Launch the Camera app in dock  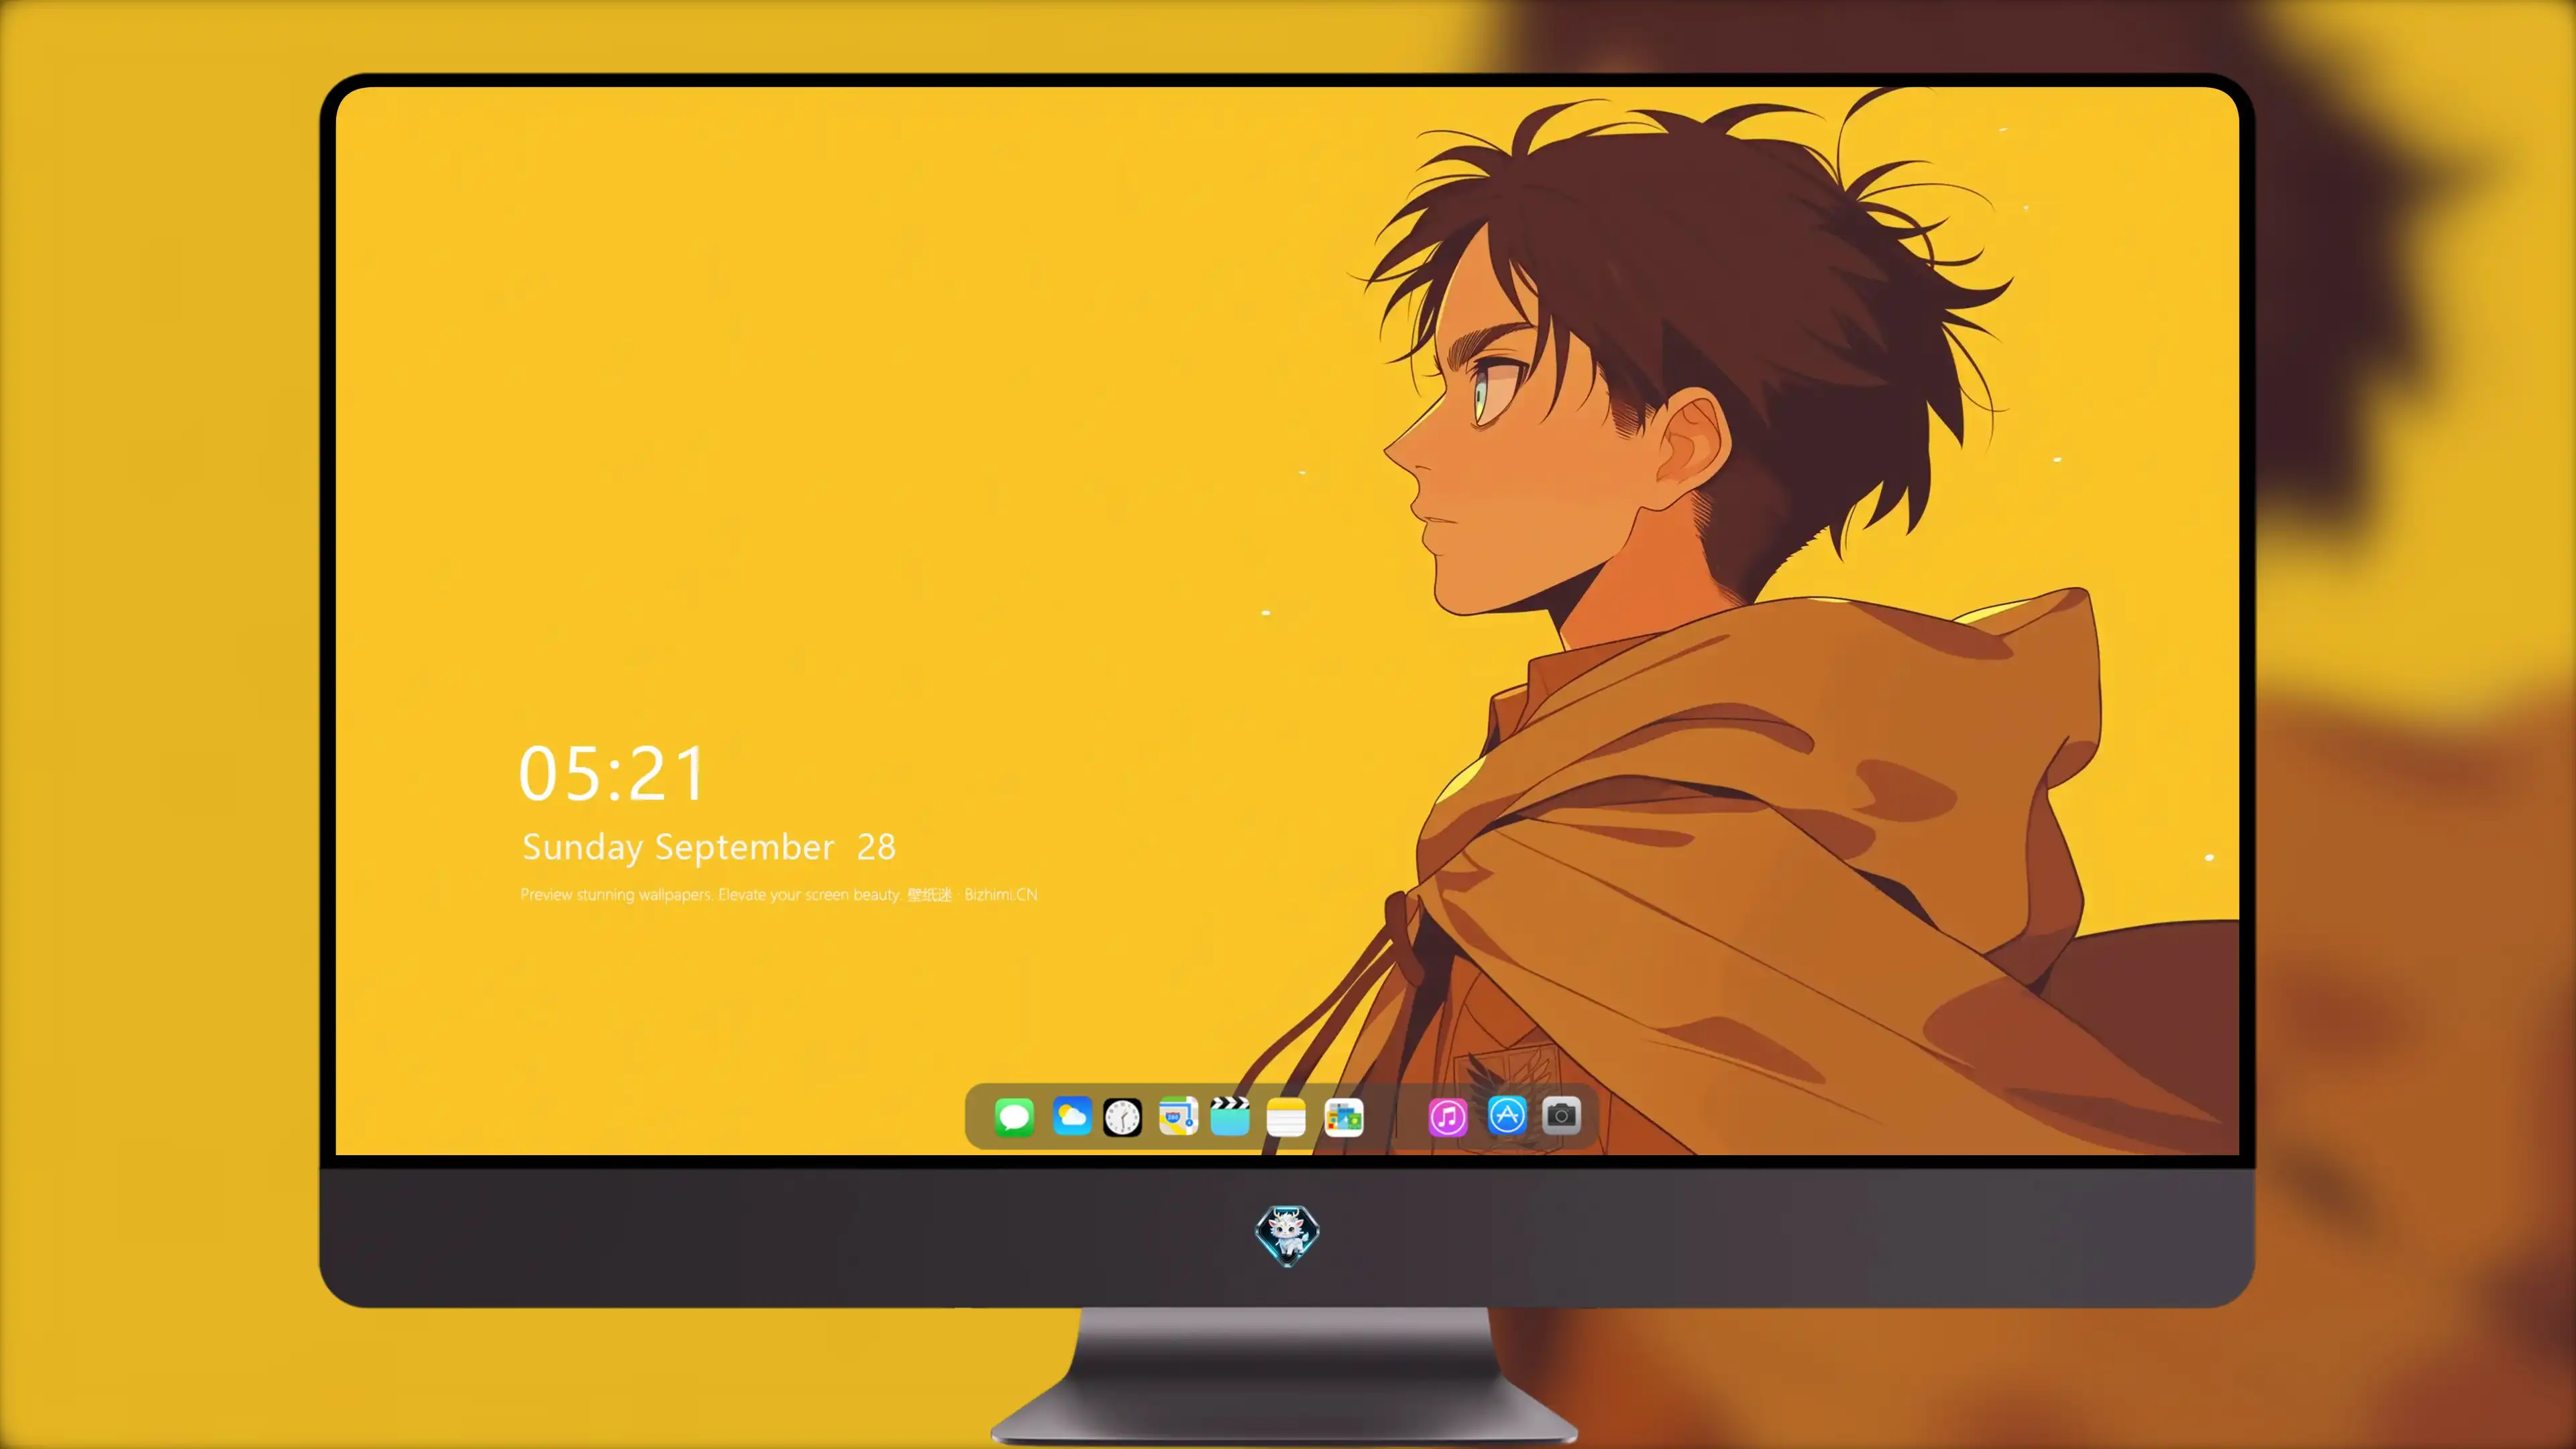pyautogui.click(x=1561, y=1115)
